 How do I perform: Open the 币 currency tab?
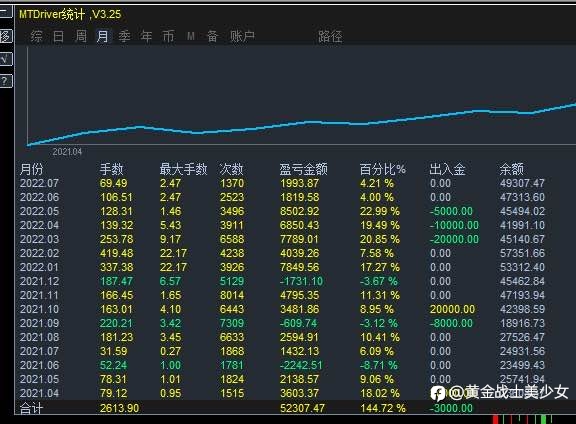169,36
